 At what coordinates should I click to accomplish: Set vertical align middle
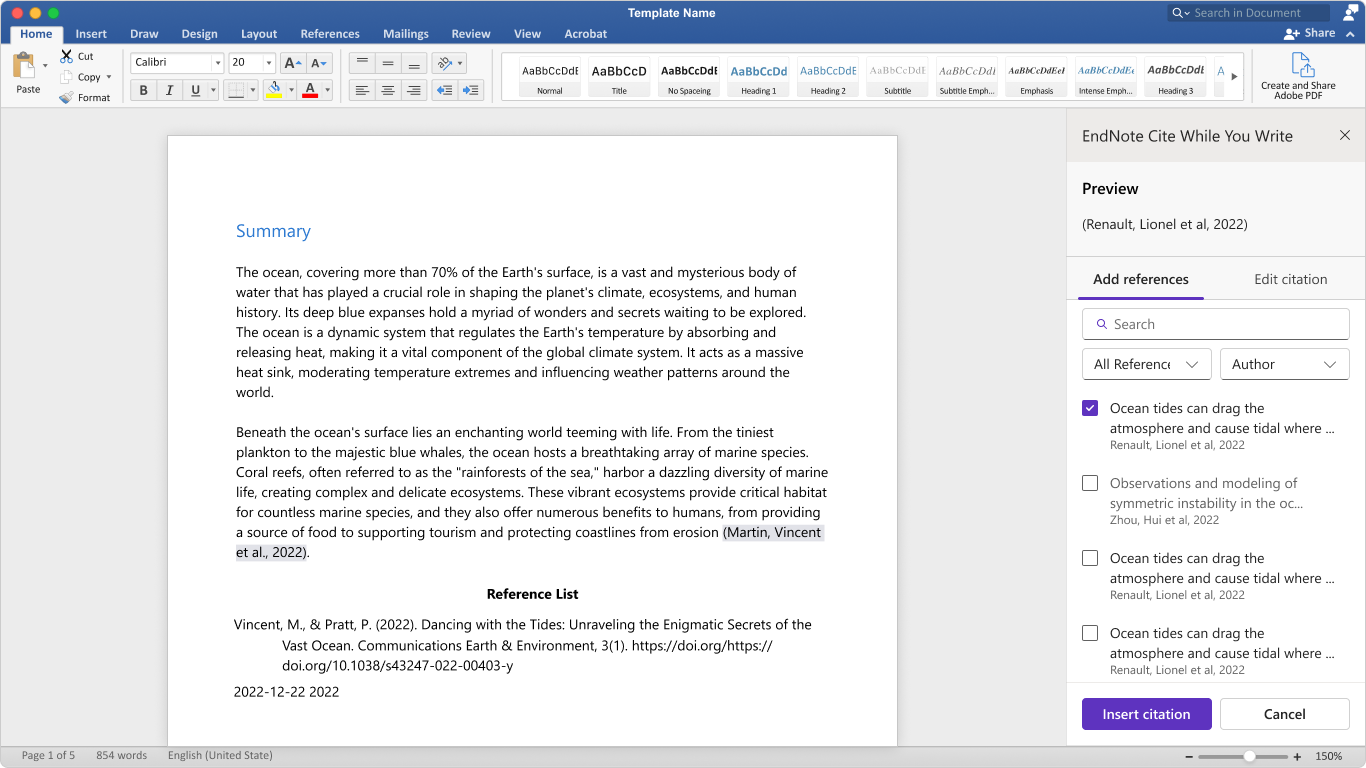point(388,62)
